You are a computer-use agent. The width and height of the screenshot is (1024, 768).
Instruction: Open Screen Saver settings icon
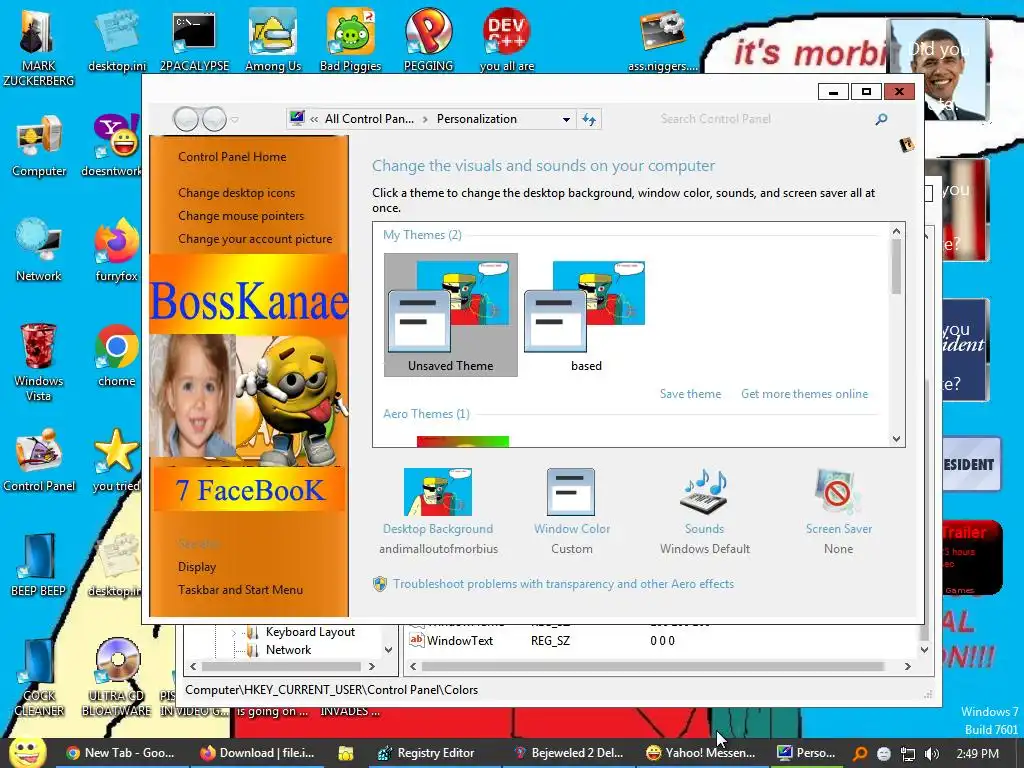pos(838,492)
